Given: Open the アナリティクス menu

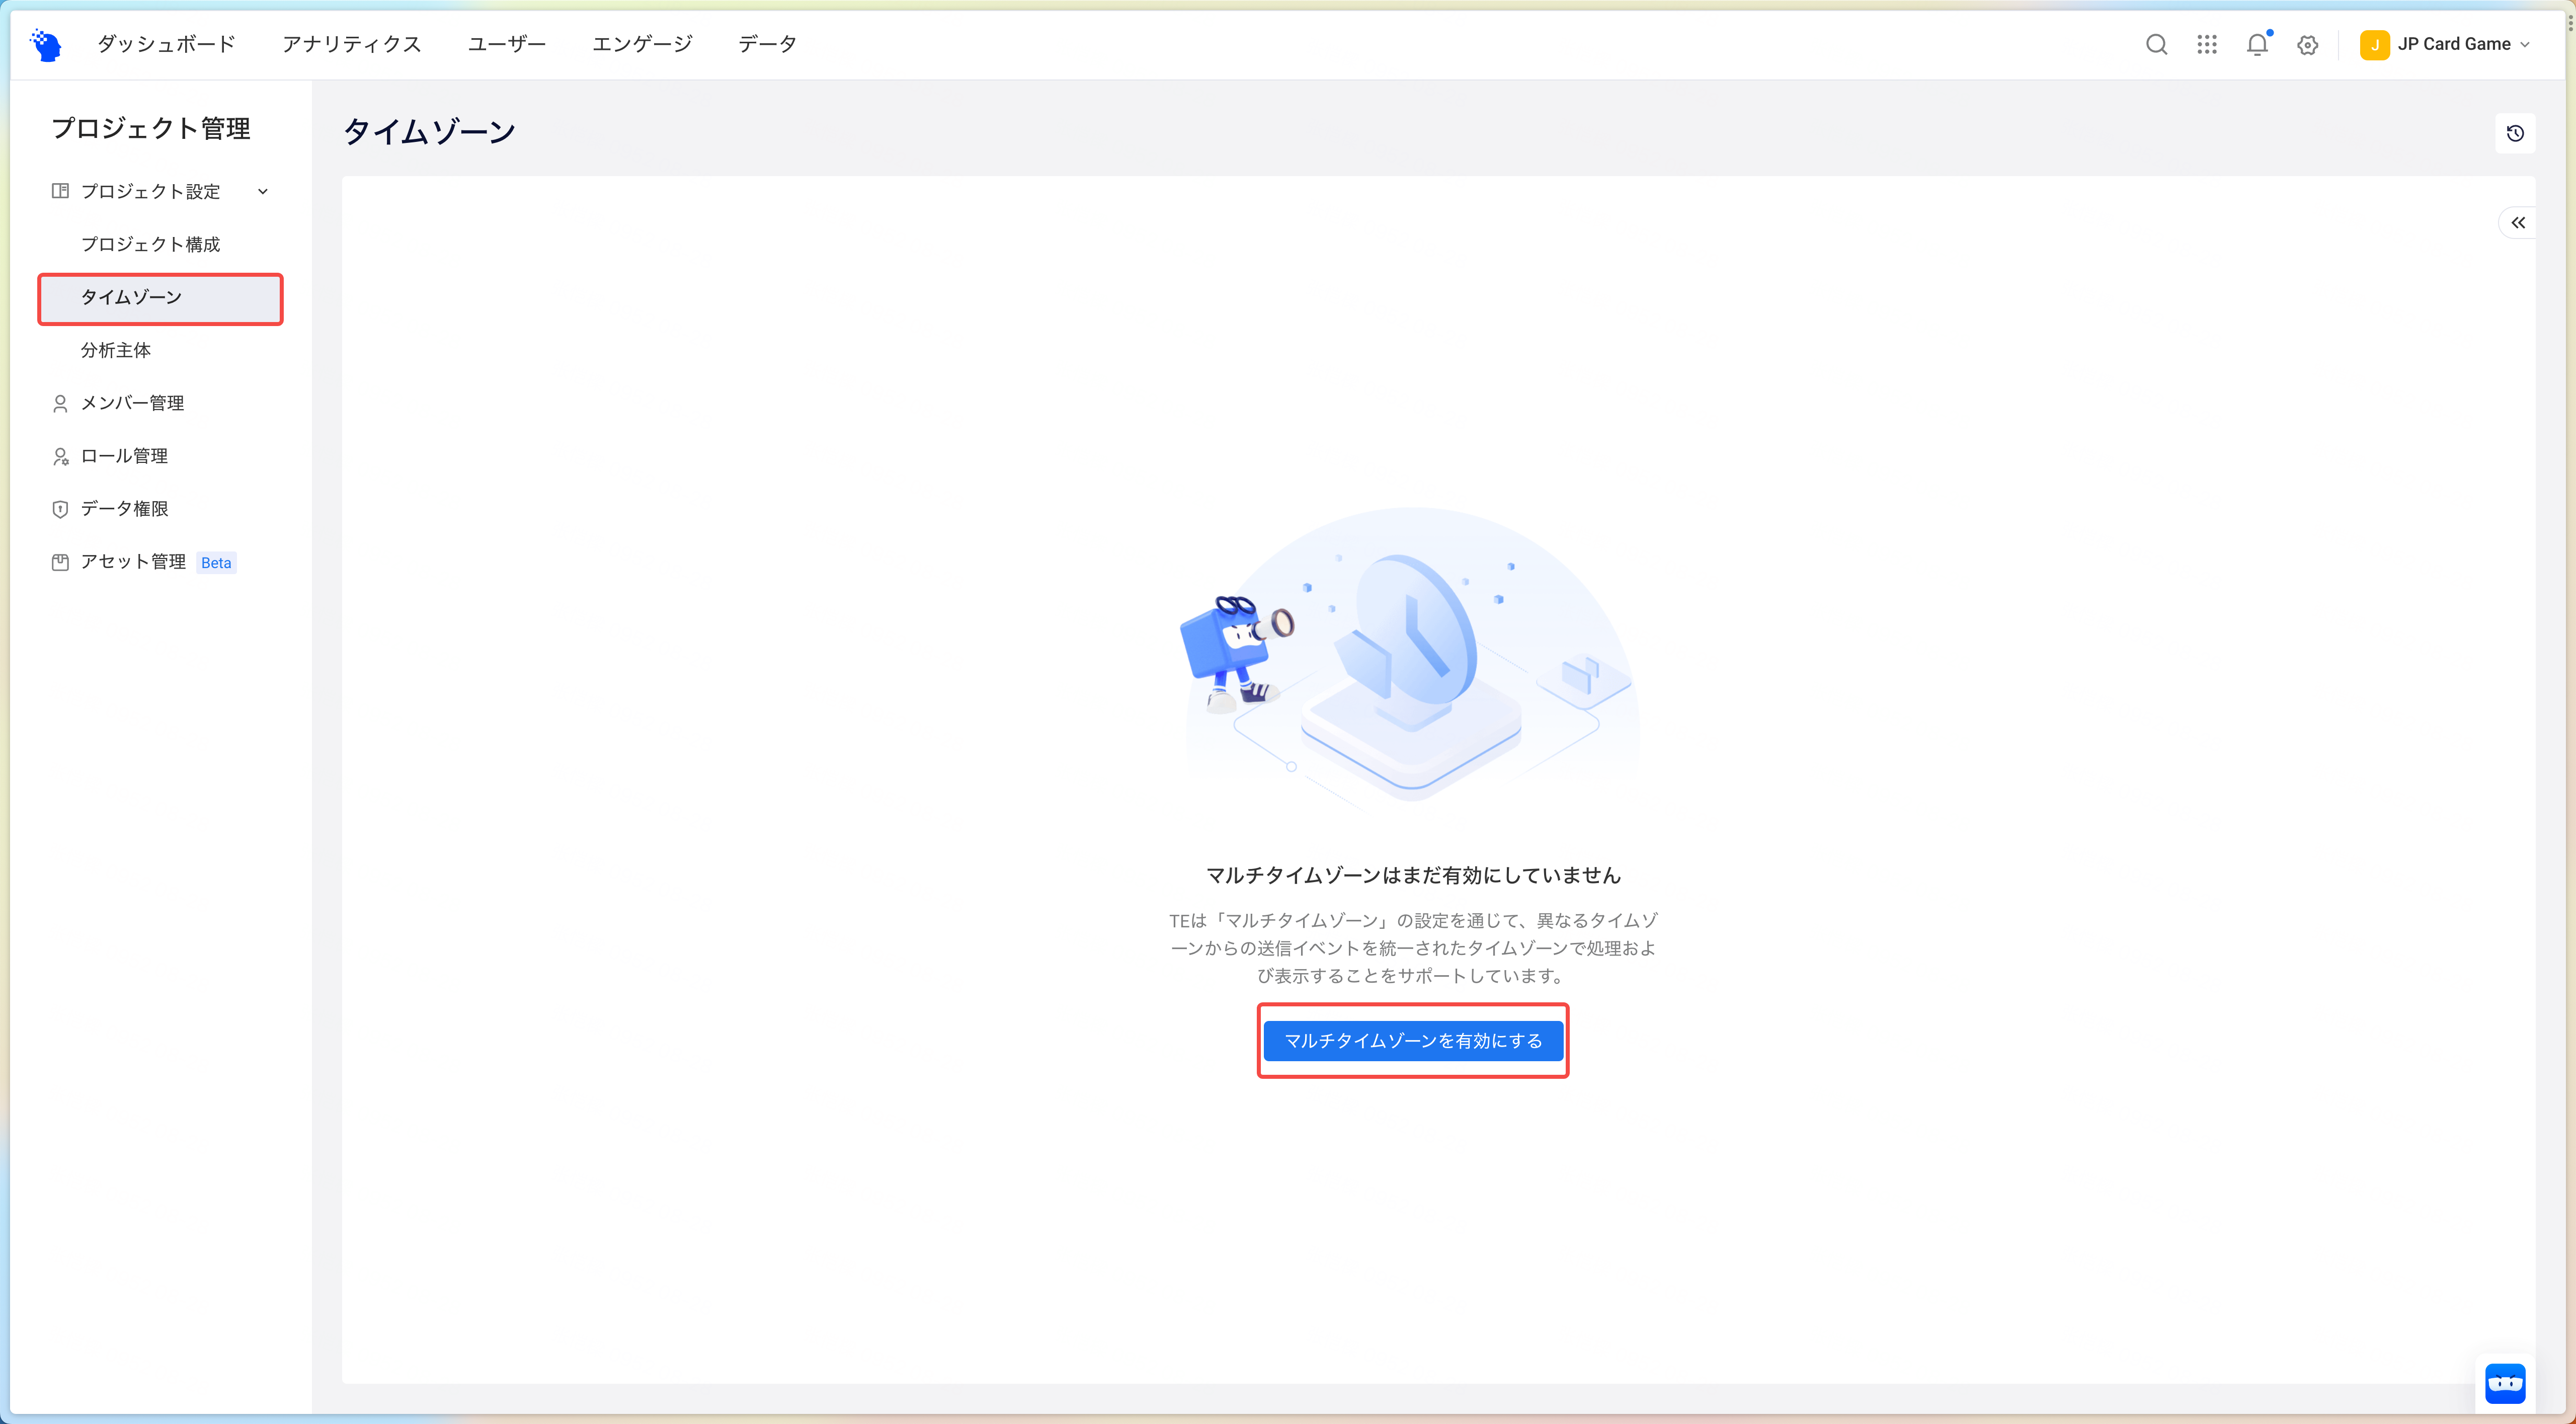Looking at the screenshot, I should tap(352, 44).
